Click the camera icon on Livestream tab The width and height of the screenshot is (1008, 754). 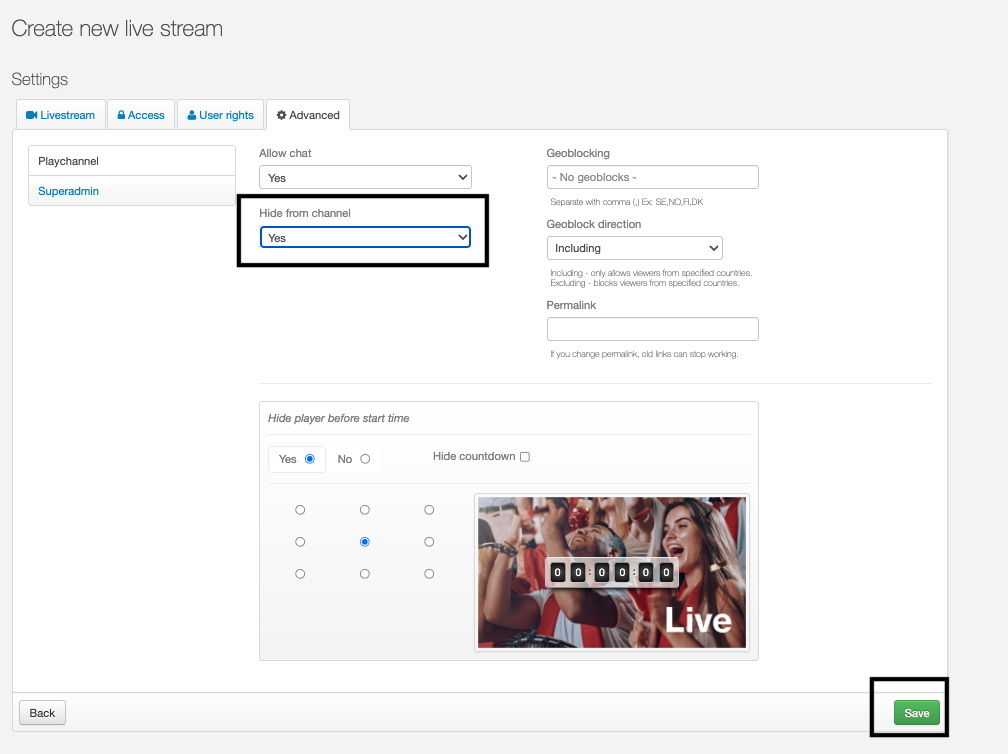[31, 115]
